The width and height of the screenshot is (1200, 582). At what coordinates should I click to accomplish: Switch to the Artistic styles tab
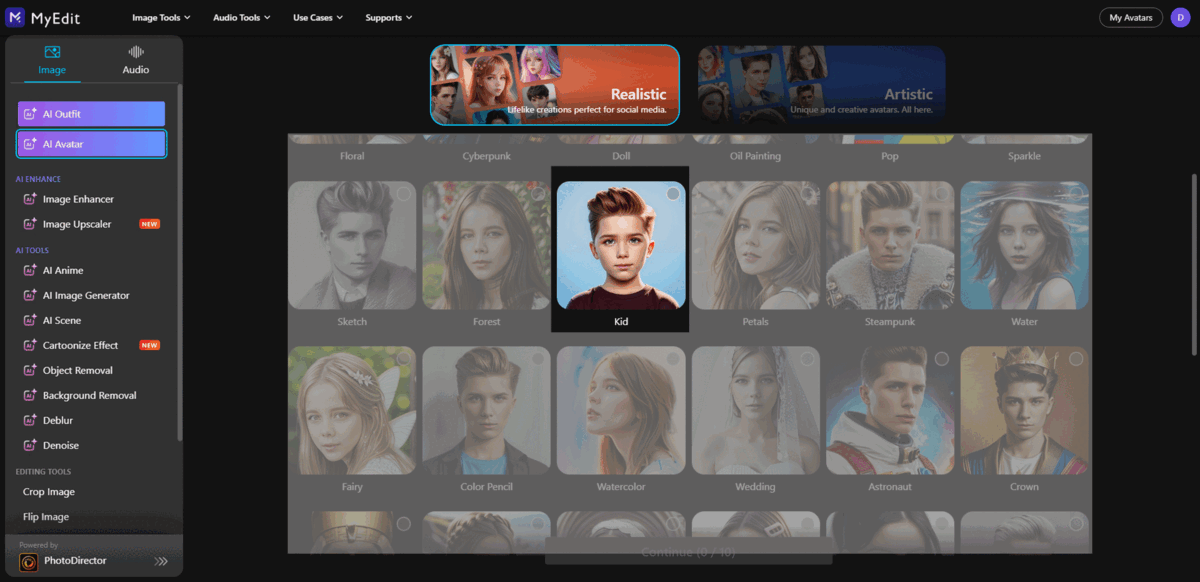[821, 84]
